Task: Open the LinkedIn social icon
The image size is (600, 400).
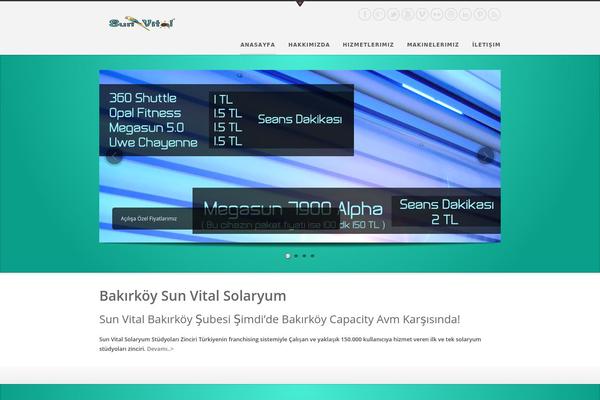Action: click(465, 14)
